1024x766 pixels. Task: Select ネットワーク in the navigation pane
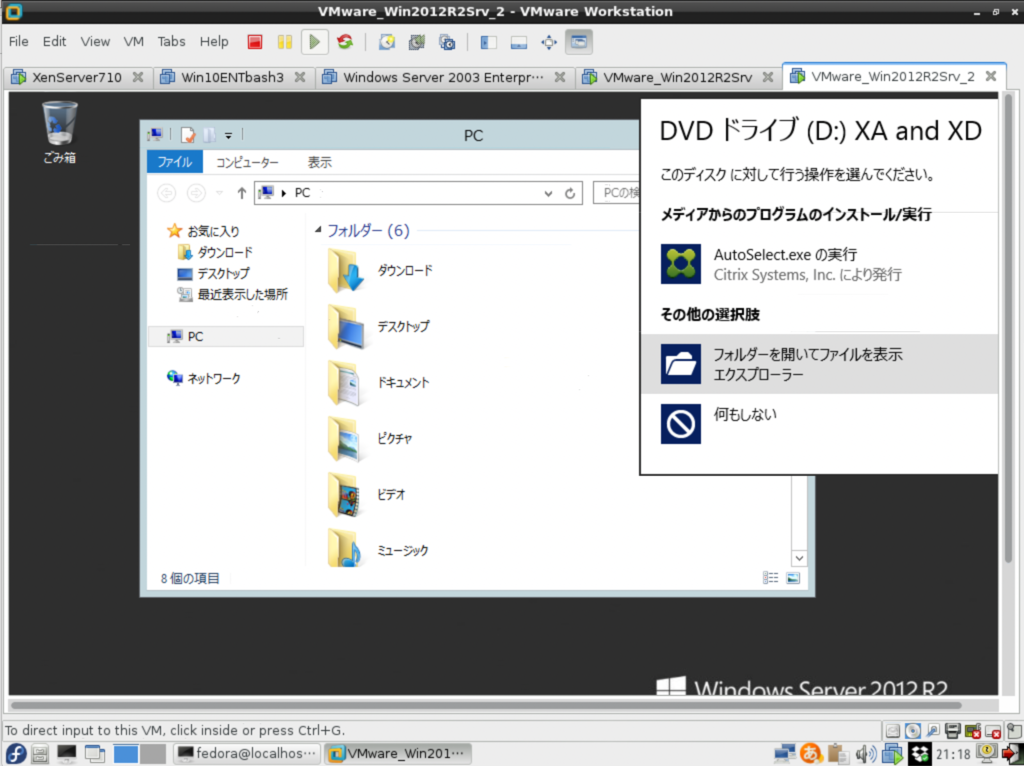204,378
